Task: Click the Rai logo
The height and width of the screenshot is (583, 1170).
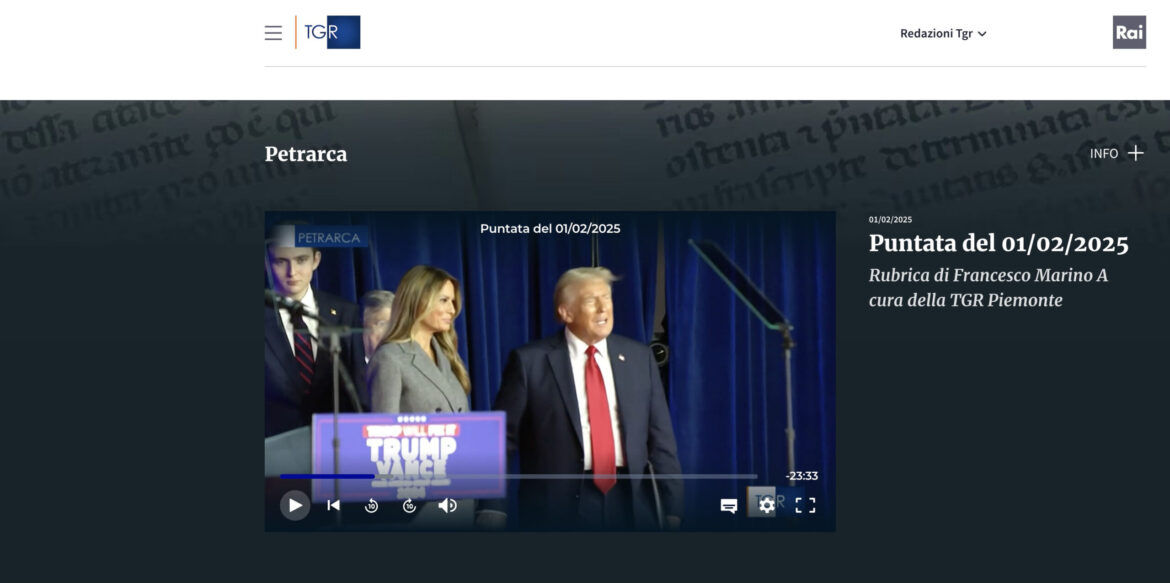Action: pyautogui.click(x=1129, y=32)
